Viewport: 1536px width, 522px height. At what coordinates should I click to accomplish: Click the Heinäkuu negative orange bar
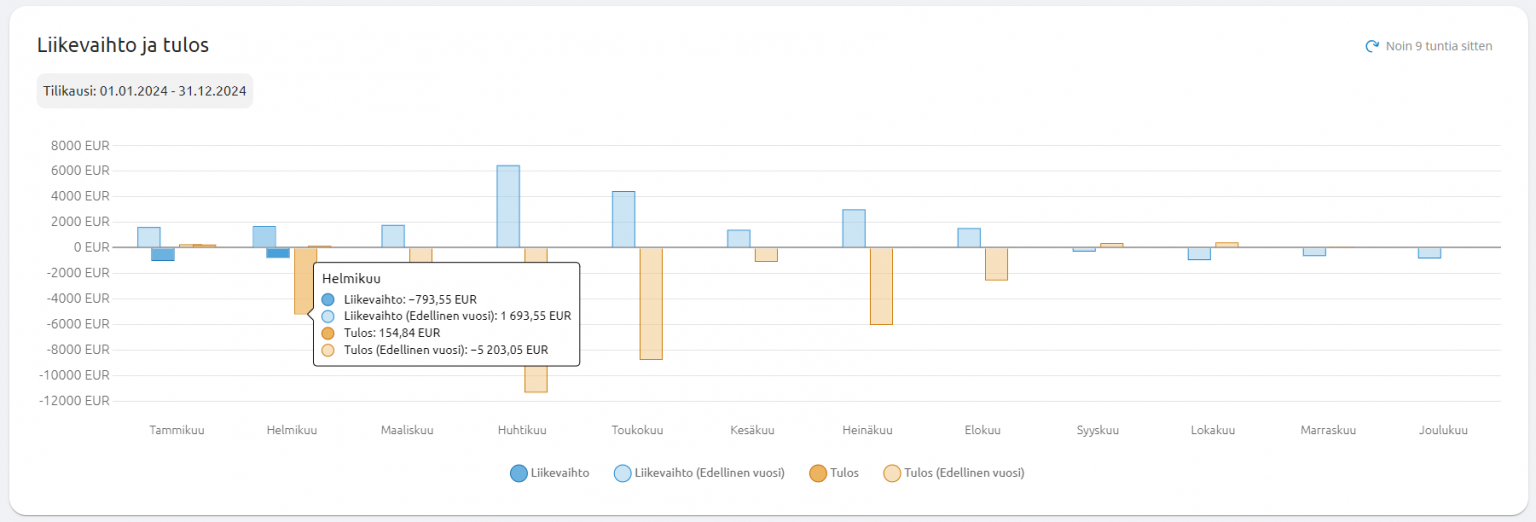[881, 285]
